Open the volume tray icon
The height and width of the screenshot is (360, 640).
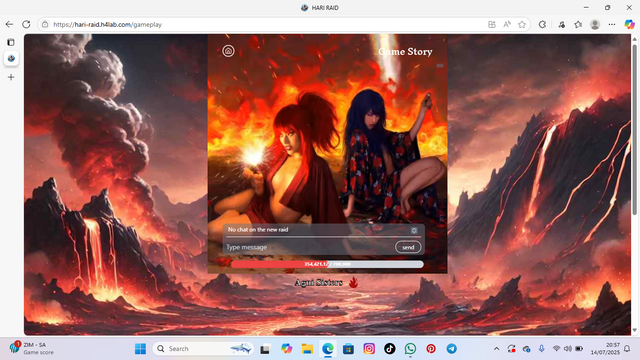567,349
